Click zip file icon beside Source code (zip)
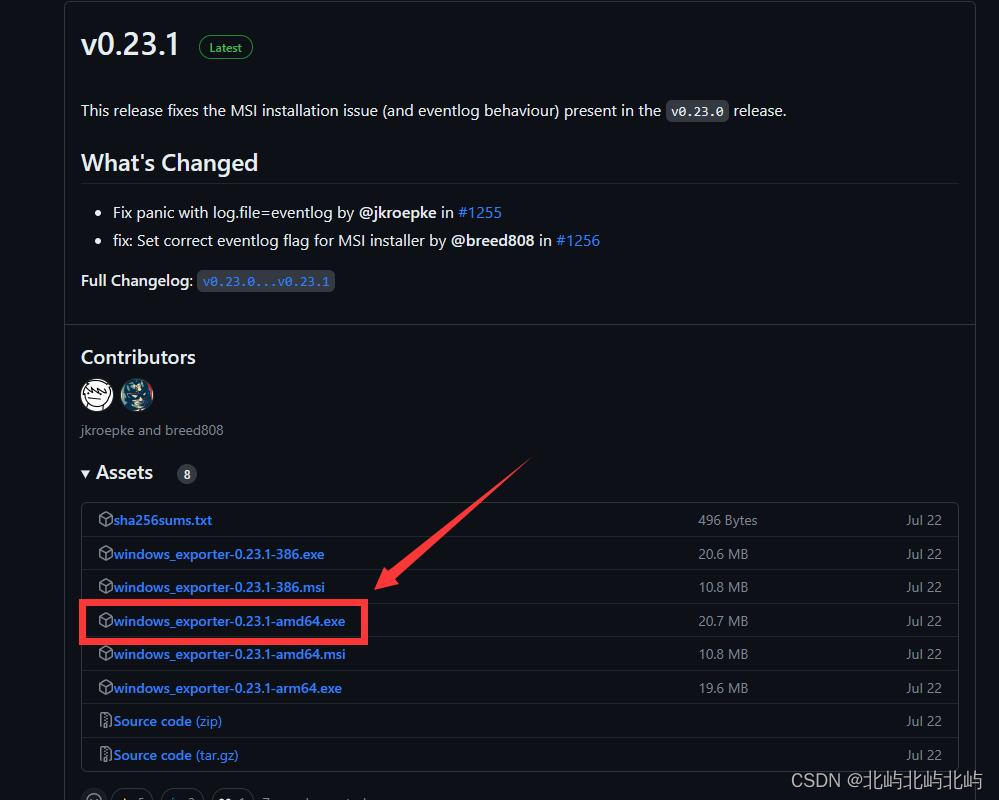This screenshot has width=999, height=800. [106, 720]
